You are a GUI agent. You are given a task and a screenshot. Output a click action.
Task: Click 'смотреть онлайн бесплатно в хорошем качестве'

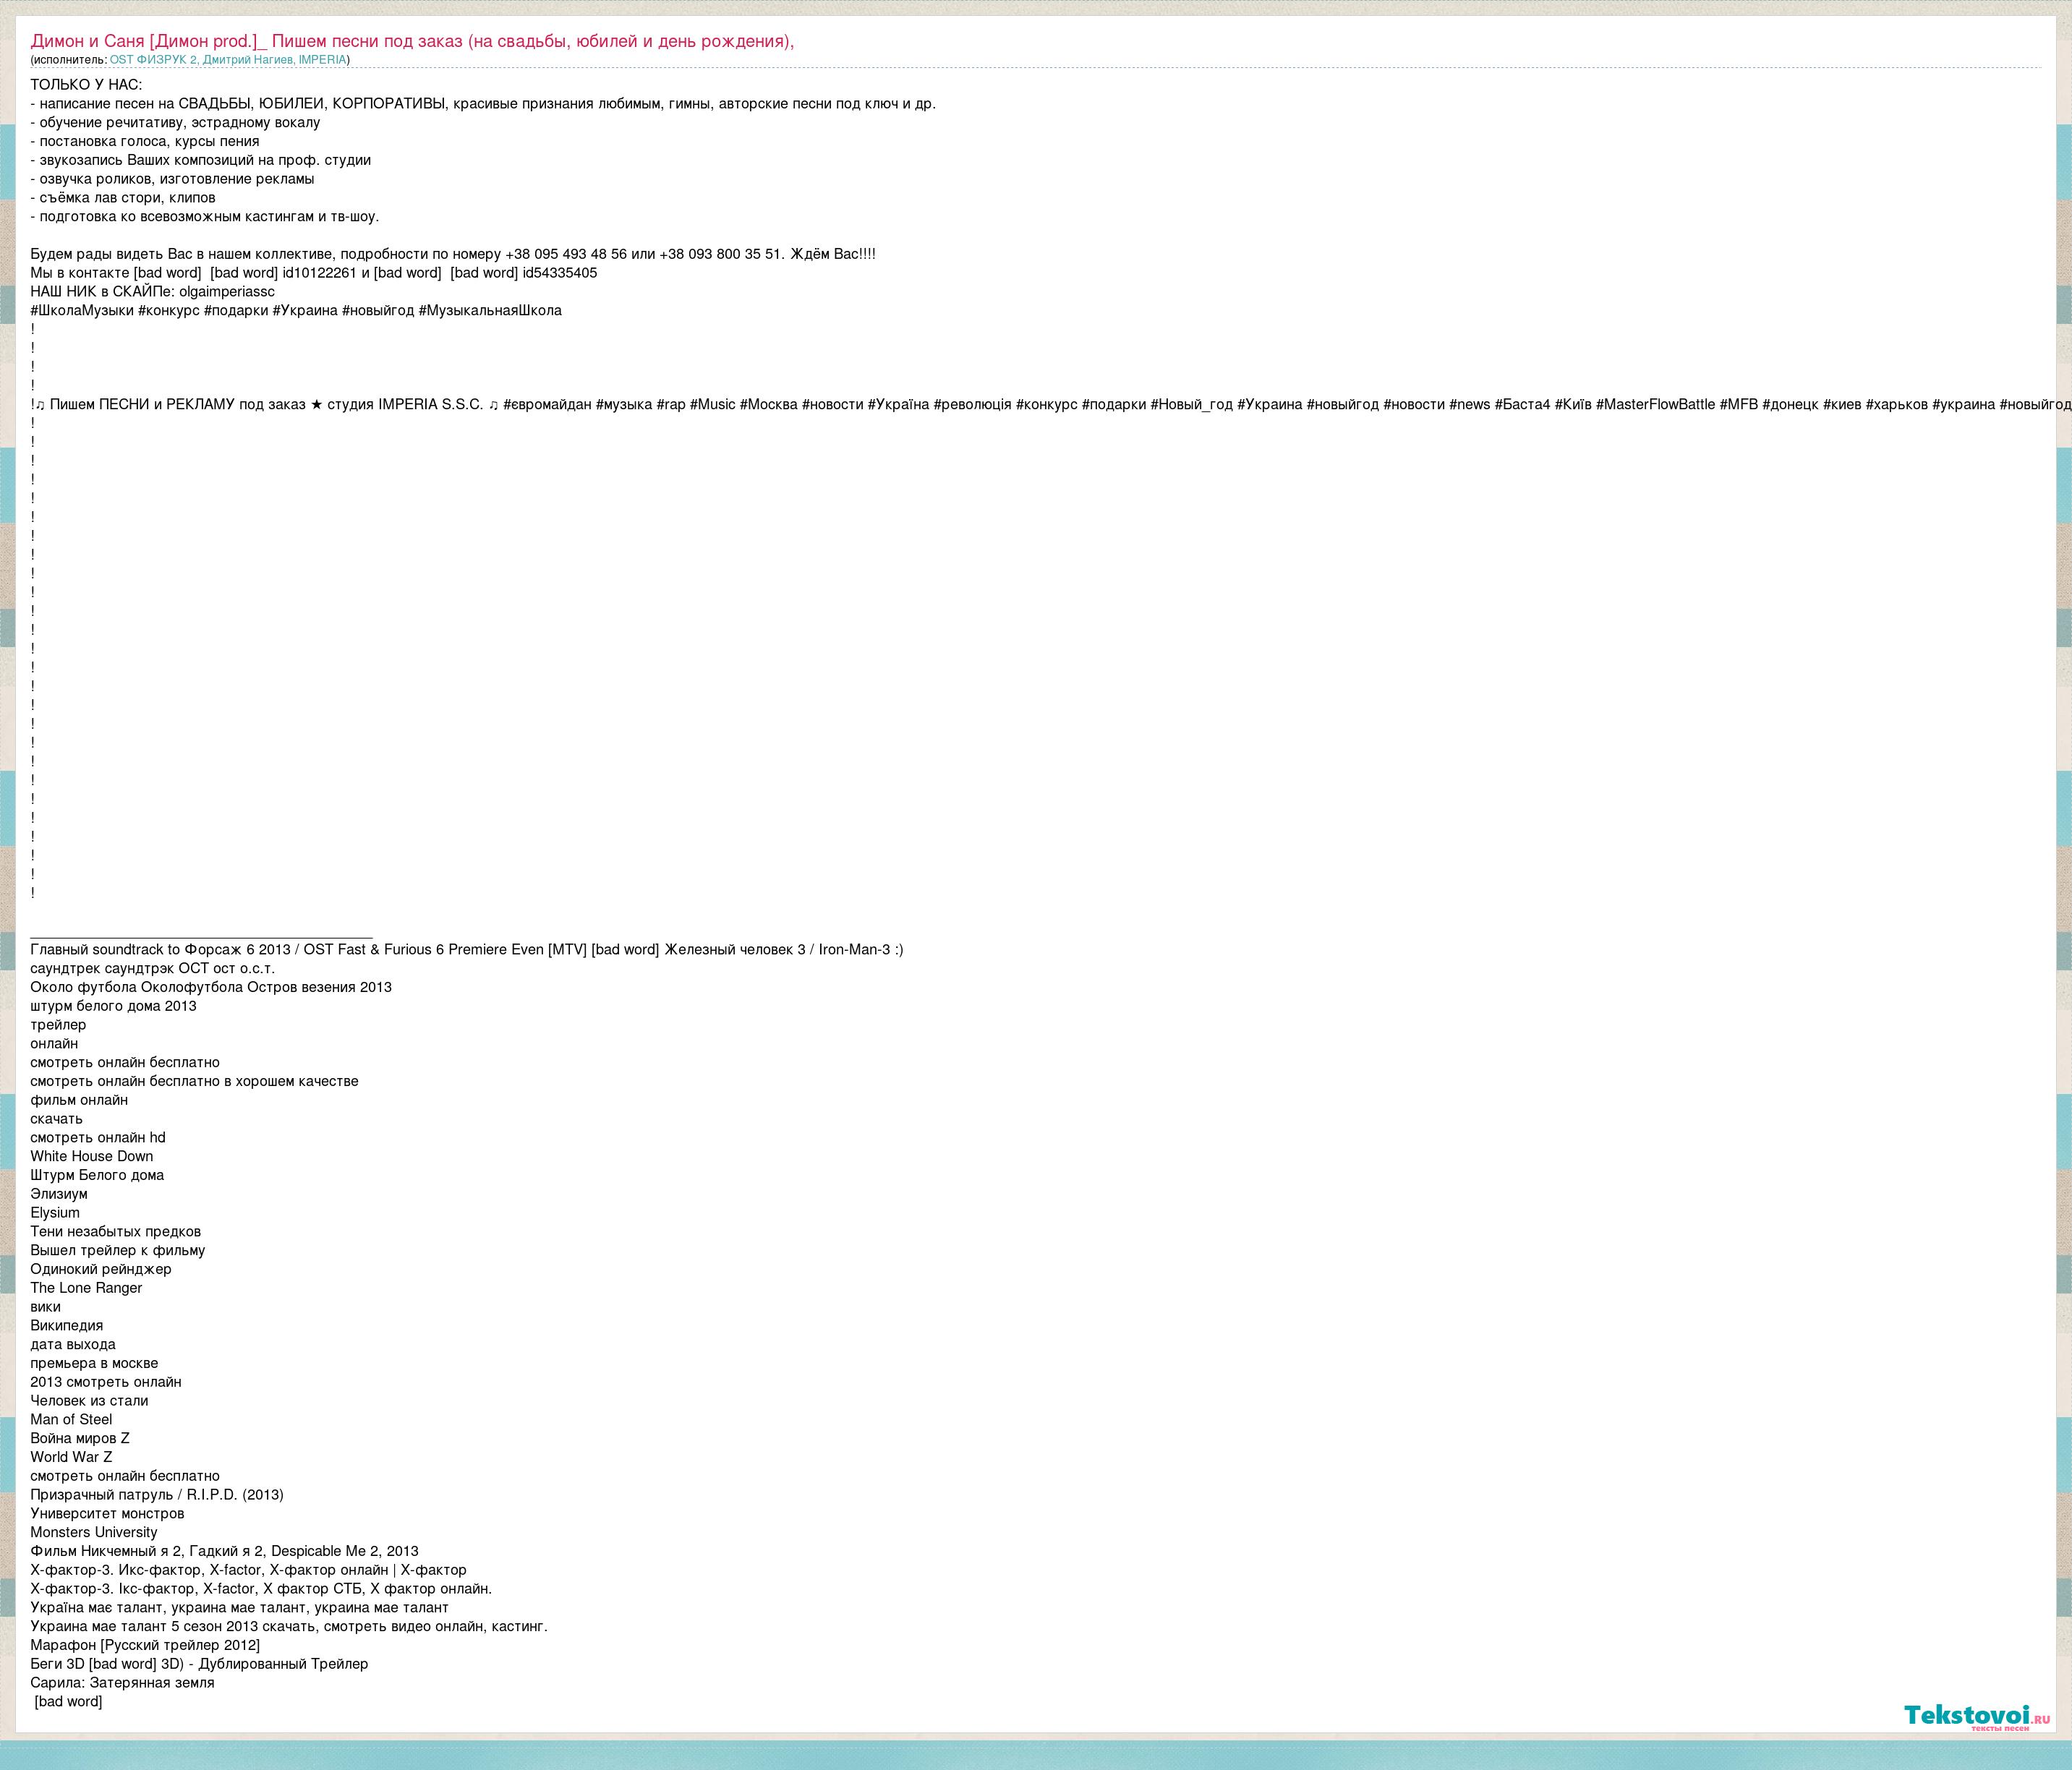coord(194,1082)
